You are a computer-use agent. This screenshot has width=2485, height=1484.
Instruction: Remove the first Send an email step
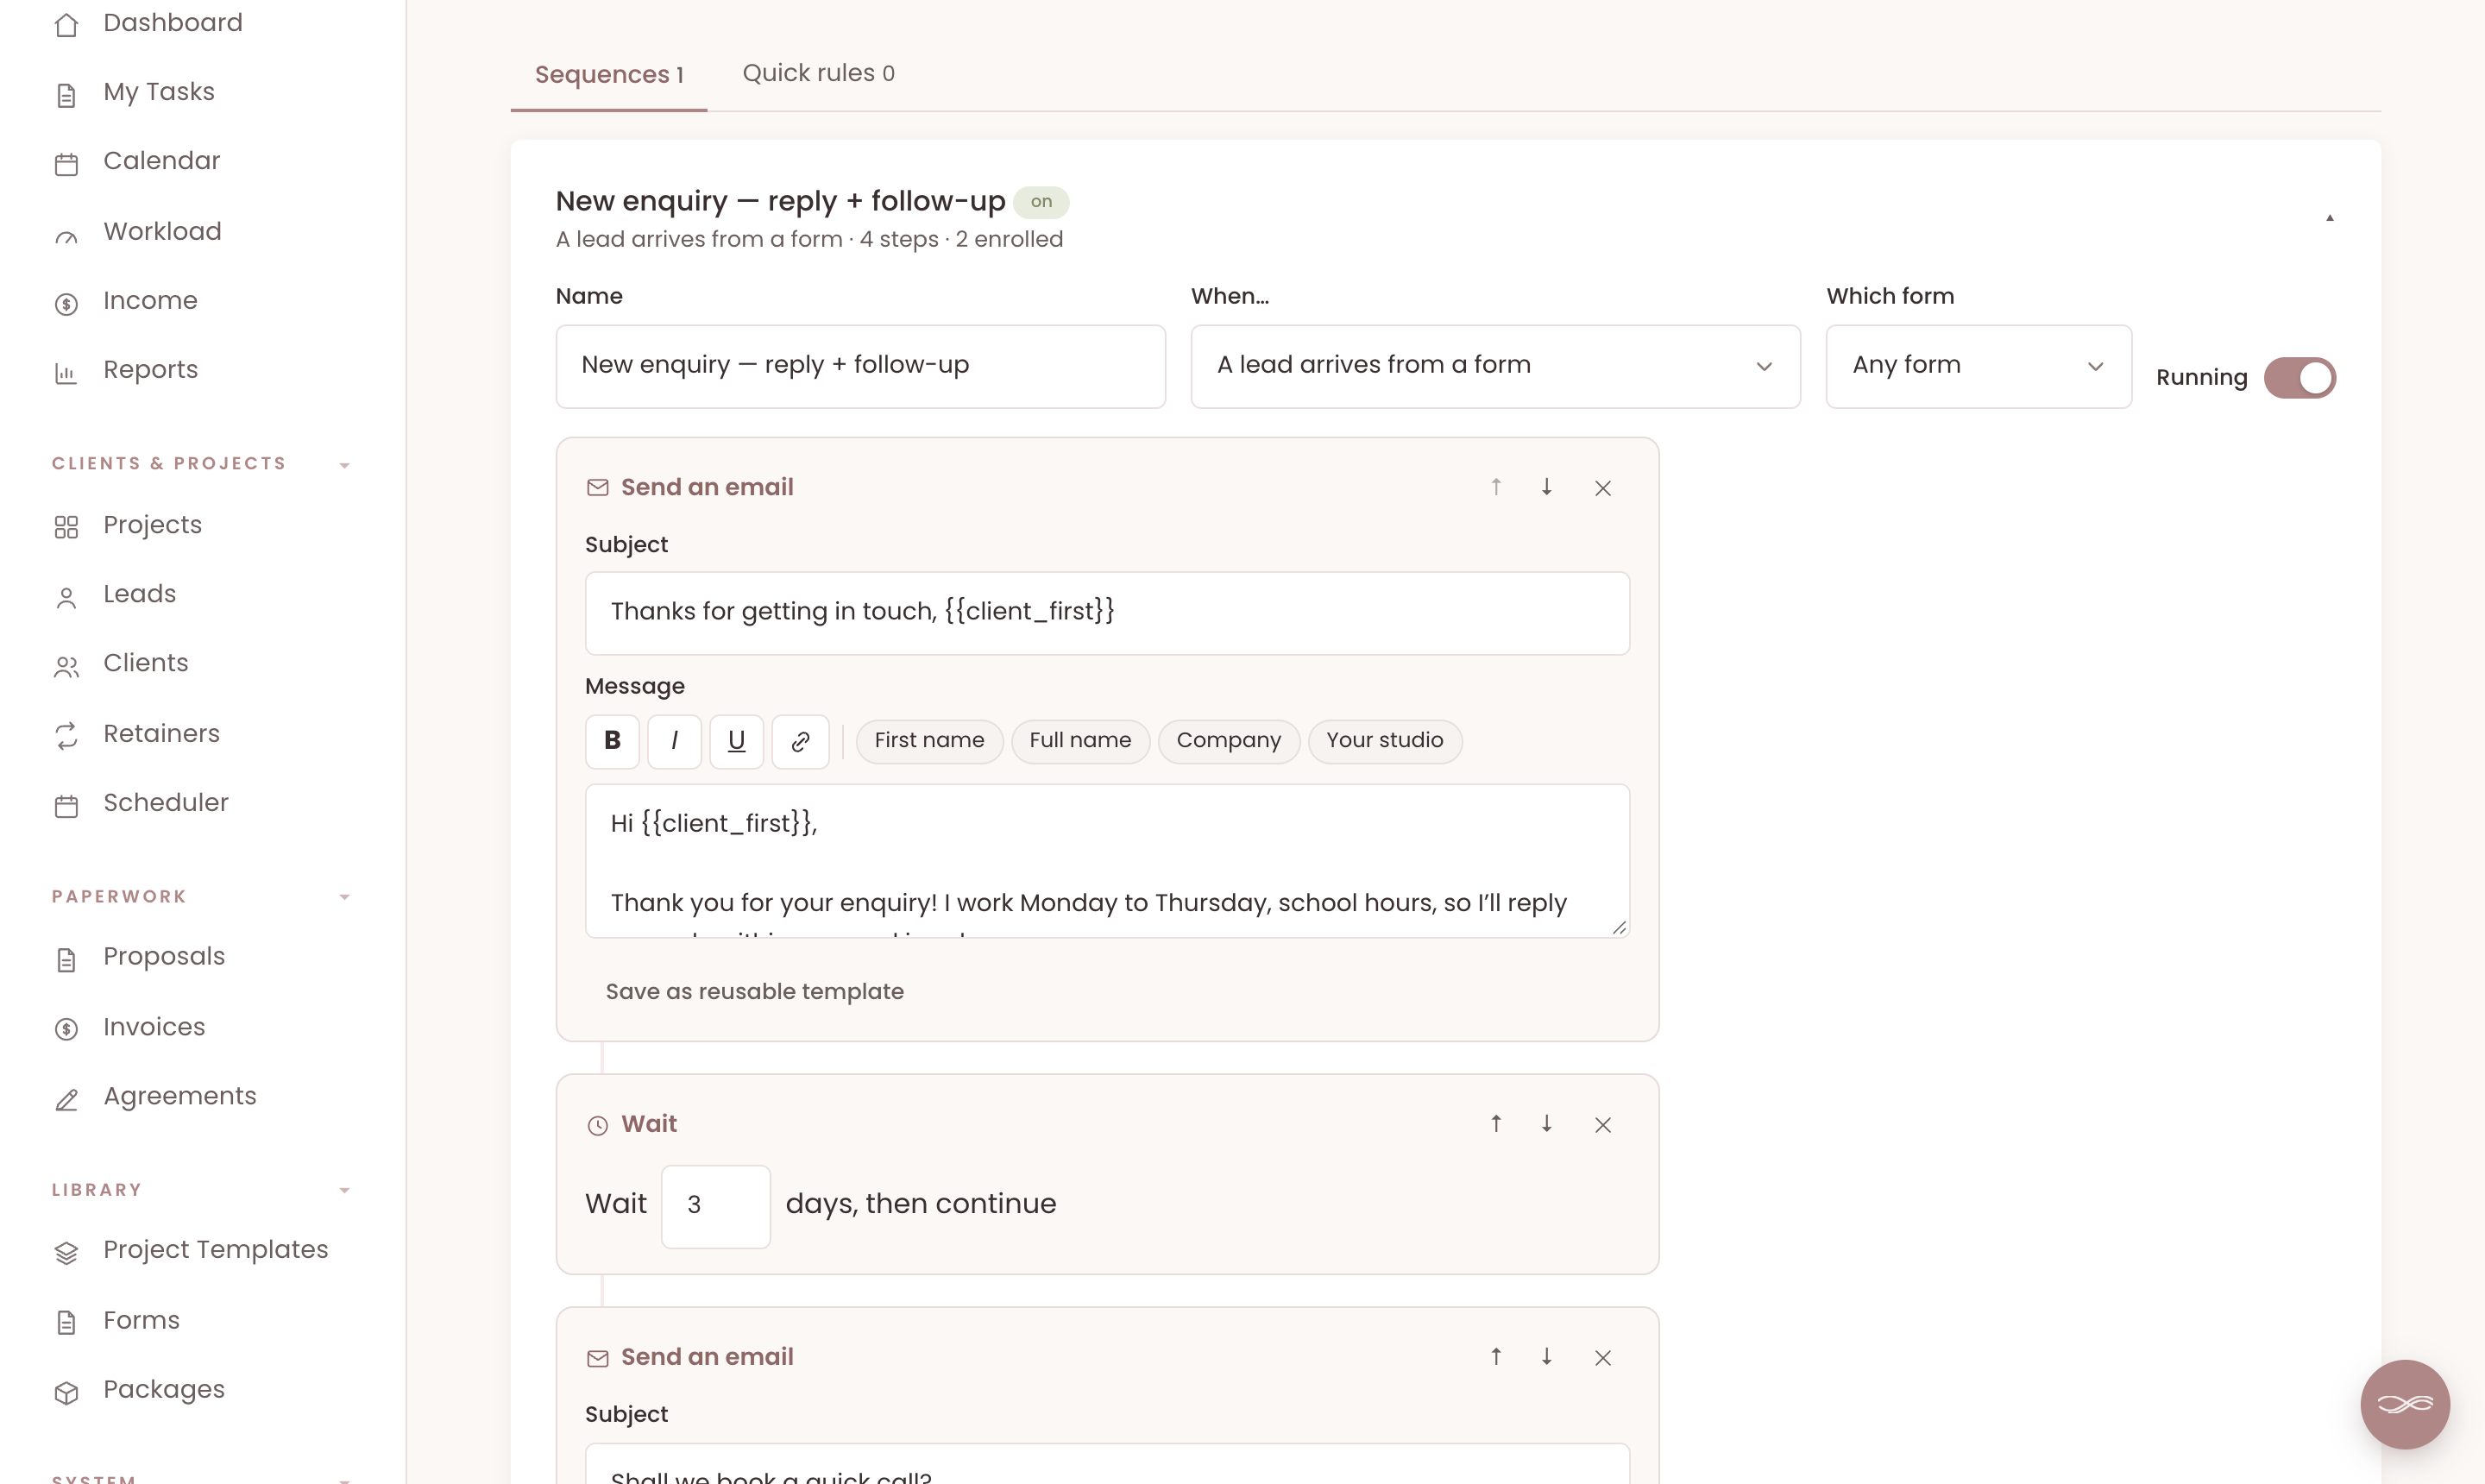pos(1603,488)
